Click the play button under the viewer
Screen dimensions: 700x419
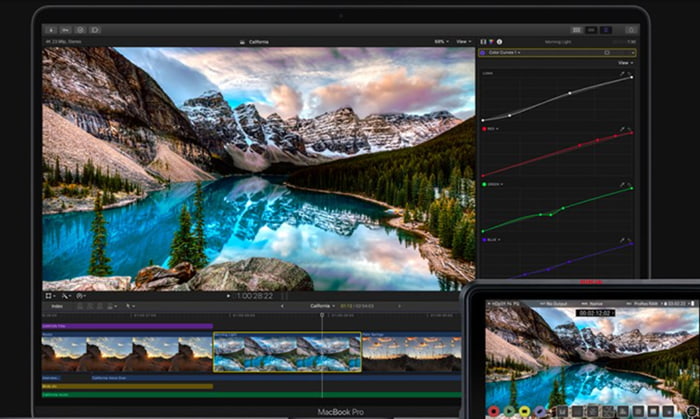[228, 296]
